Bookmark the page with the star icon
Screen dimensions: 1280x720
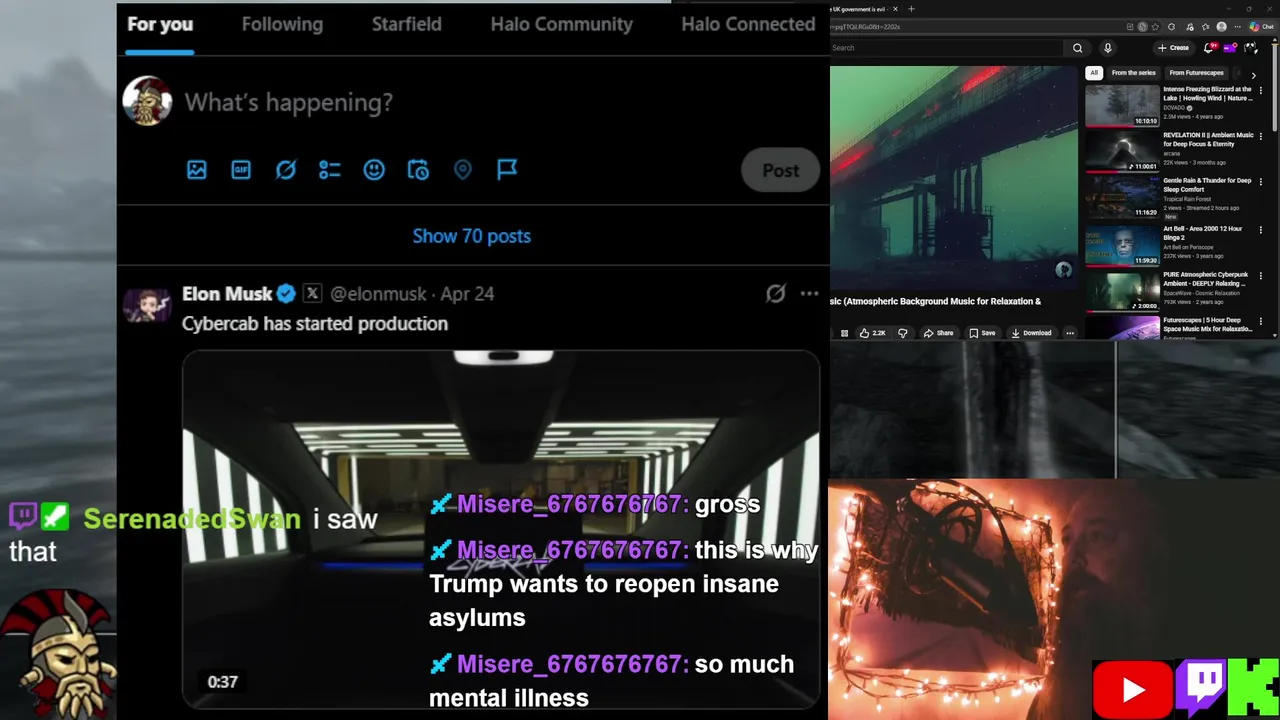tap(1155, 27)
